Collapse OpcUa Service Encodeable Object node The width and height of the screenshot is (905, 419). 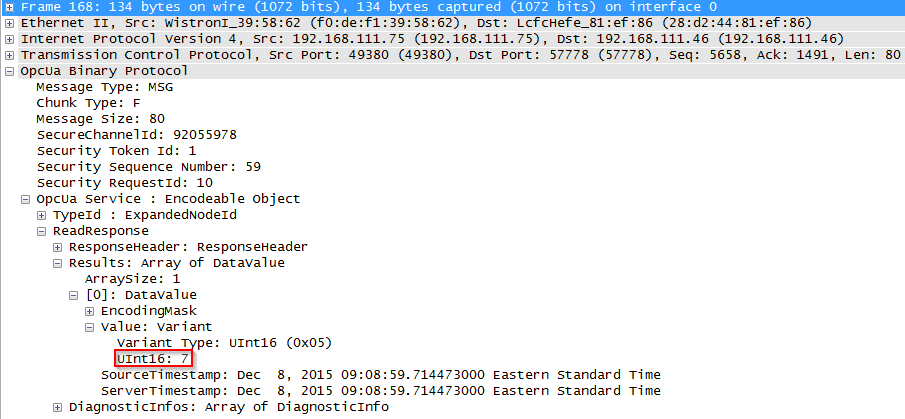pos(25,199)
